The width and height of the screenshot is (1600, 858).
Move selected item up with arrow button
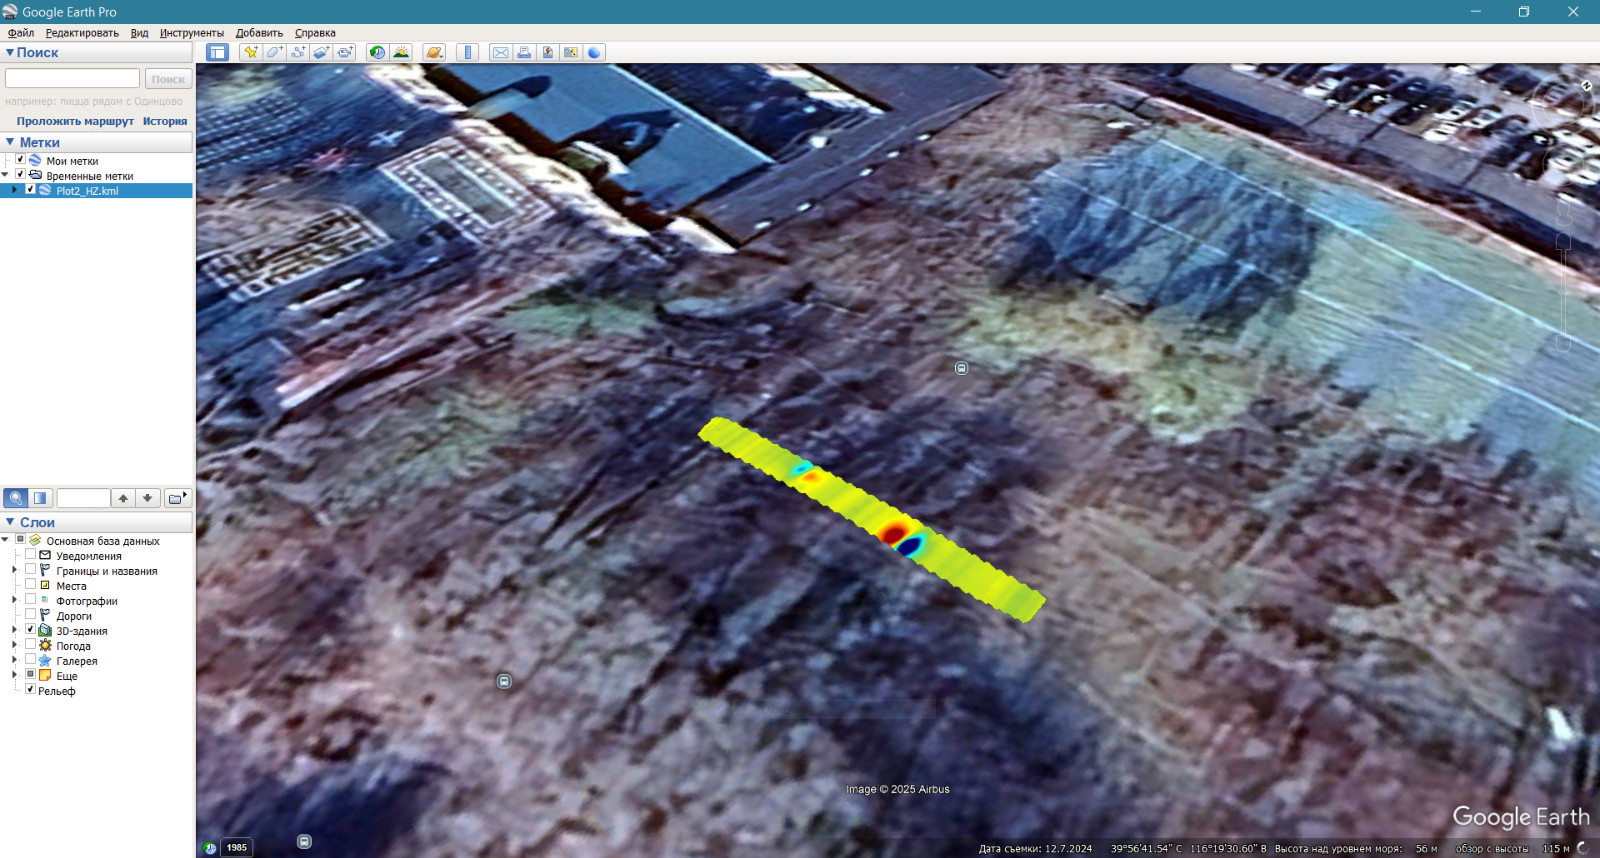tap(123, 498)
